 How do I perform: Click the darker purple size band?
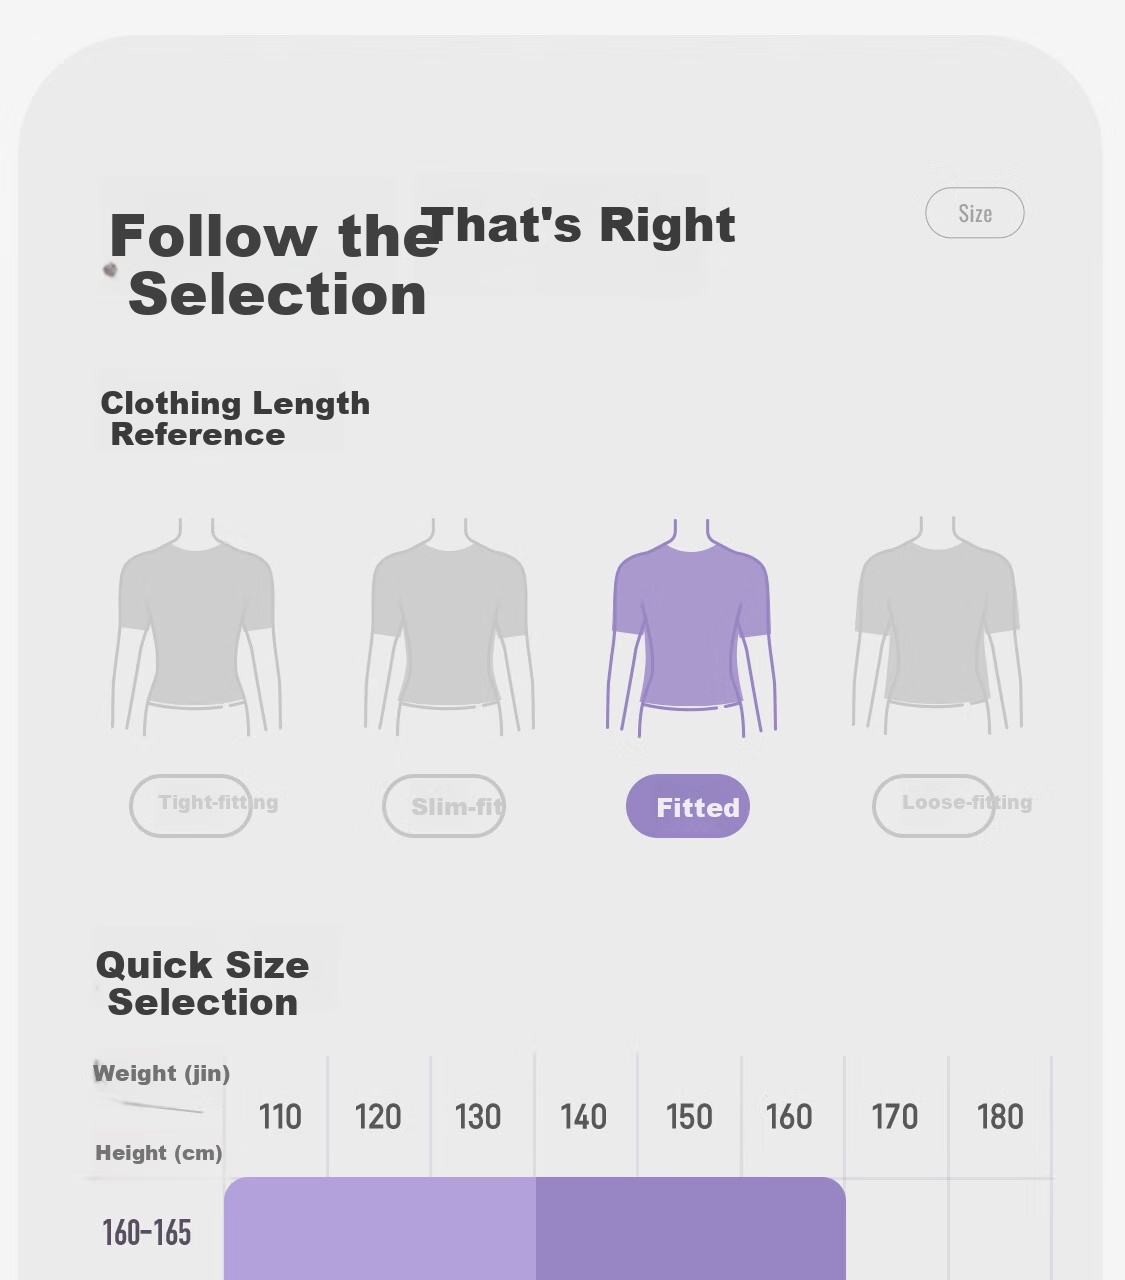(x=691, y=1228)
